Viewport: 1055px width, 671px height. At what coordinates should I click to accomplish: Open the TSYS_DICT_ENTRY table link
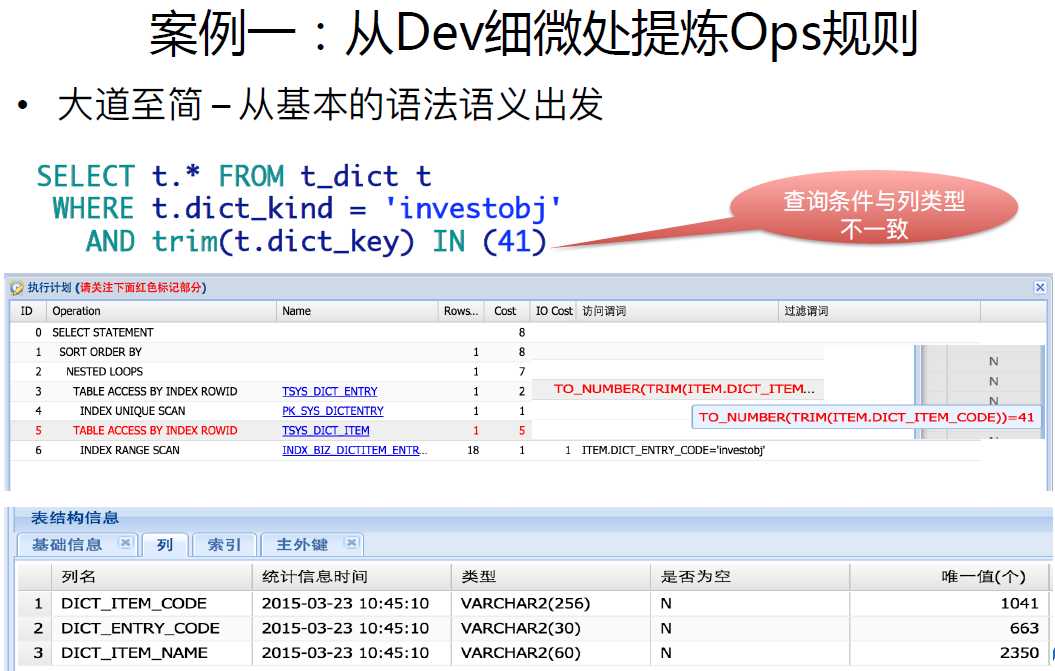[x=330, y=391]
